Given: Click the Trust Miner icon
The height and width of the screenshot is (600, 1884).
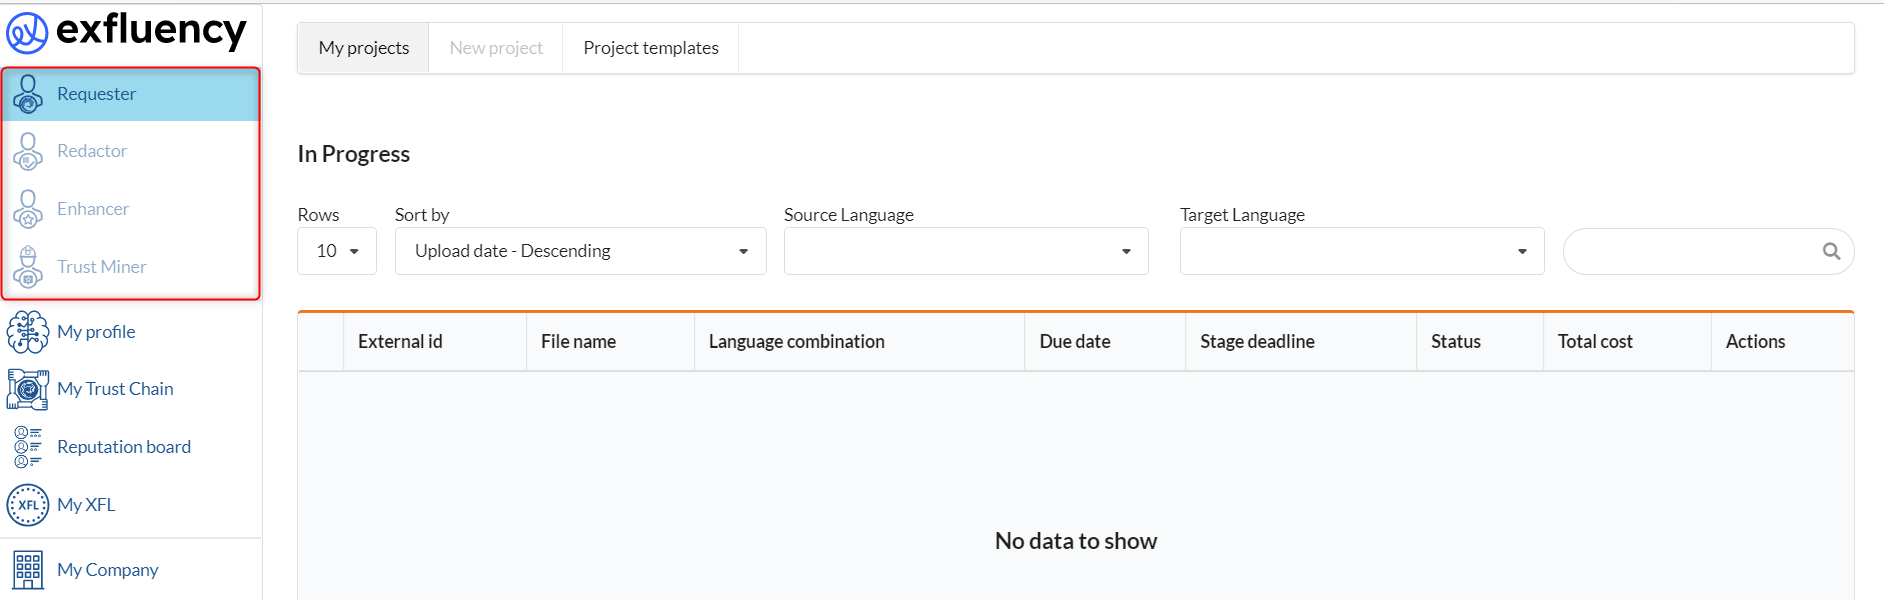Looking at the screenshot, I should tap(28, 267).
